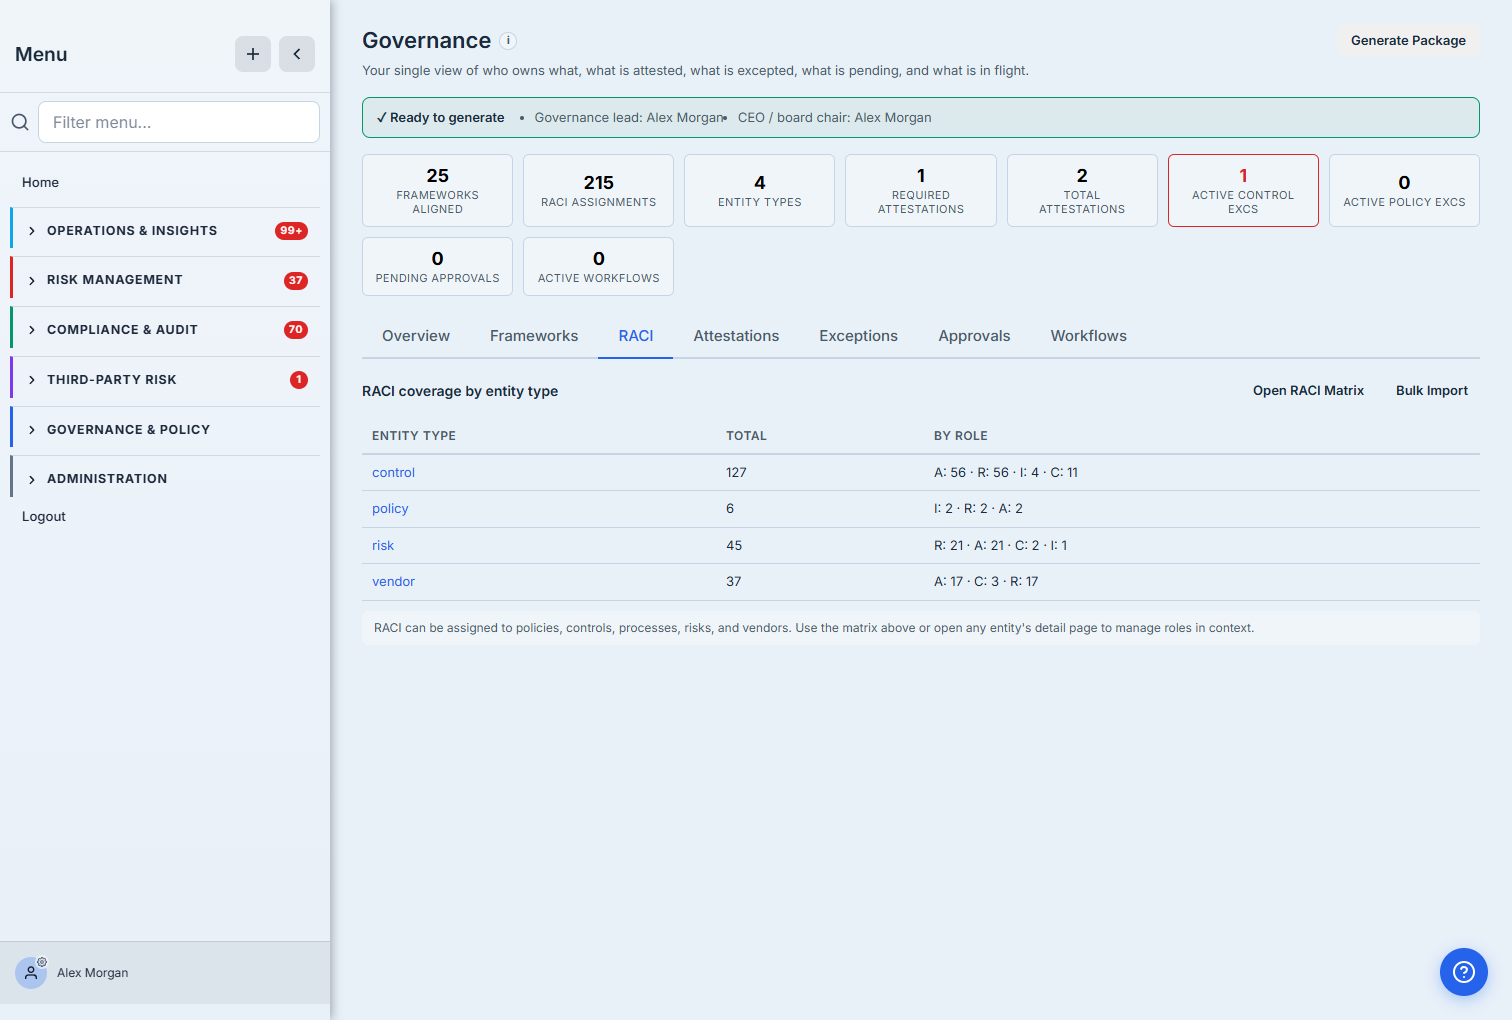This screenshot has height=1020, width=1512.
Task: Expand the Third-Party Risk chevron
Action: point(32,380)
